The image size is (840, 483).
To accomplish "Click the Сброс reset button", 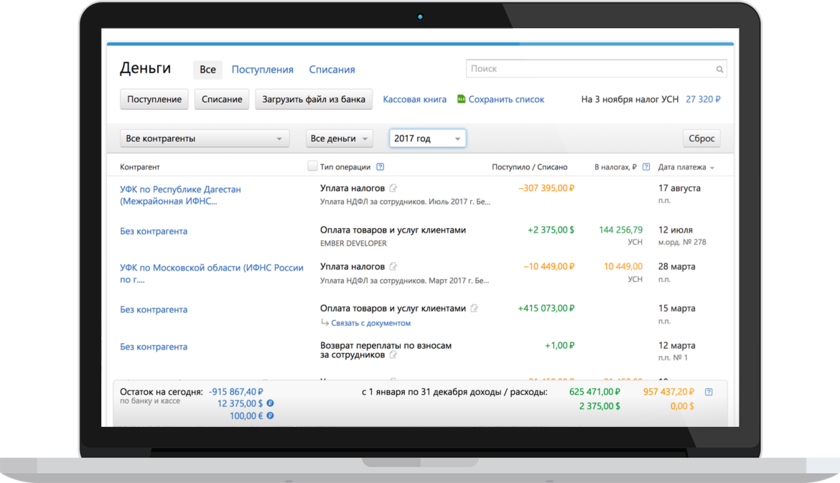I will 701,139.
